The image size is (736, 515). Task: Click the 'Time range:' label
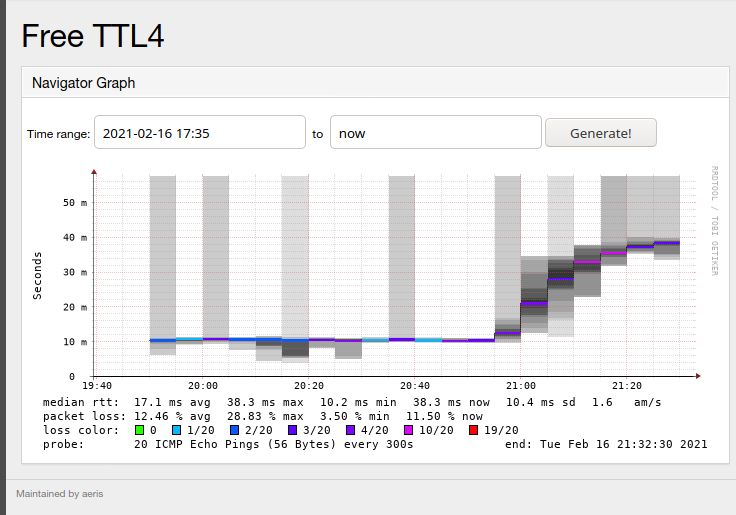click(x=58, y=134)
